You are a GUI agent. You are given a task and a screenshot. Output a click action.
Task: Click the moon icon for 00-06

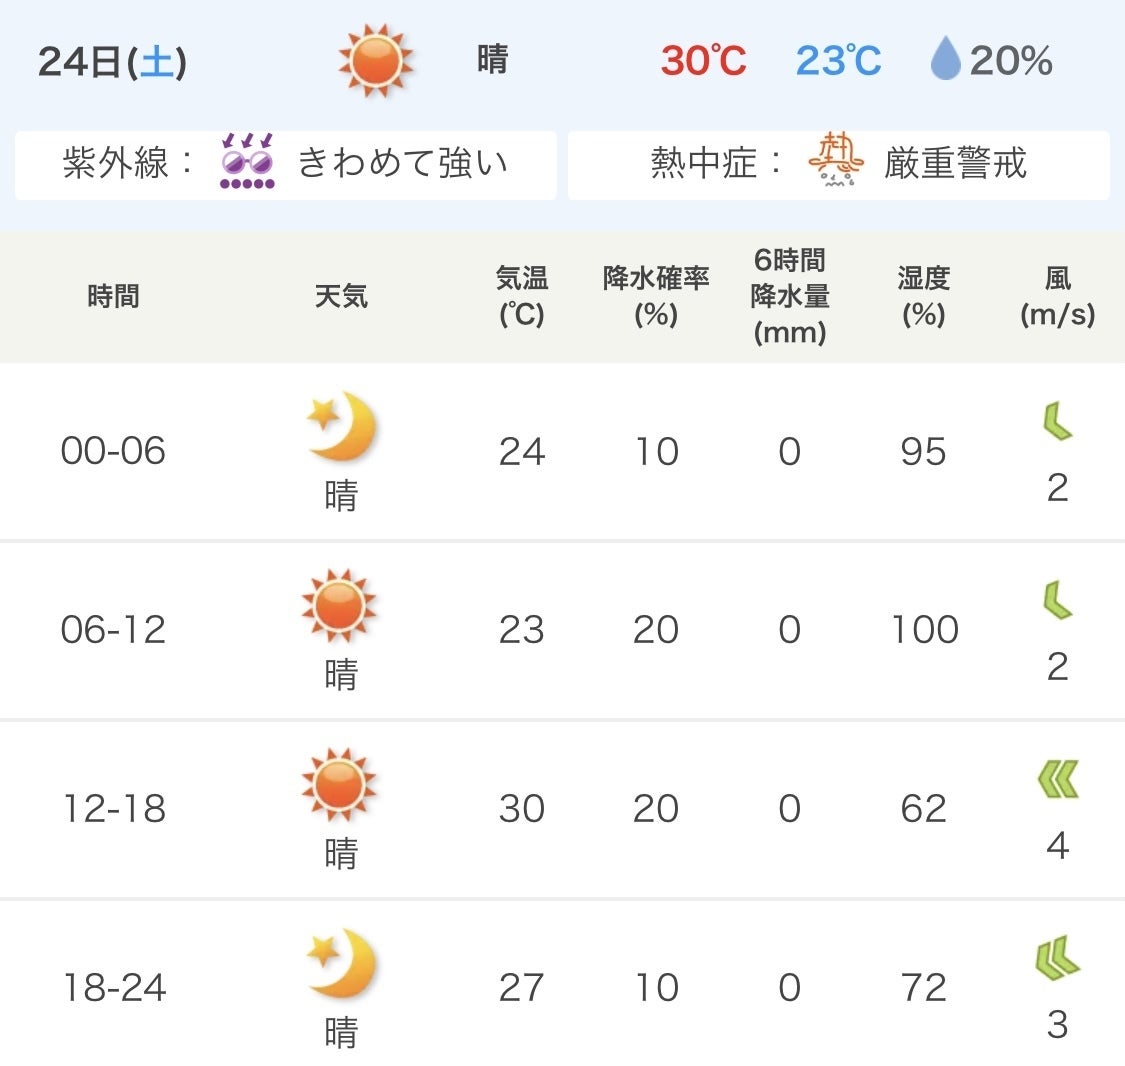342,427
